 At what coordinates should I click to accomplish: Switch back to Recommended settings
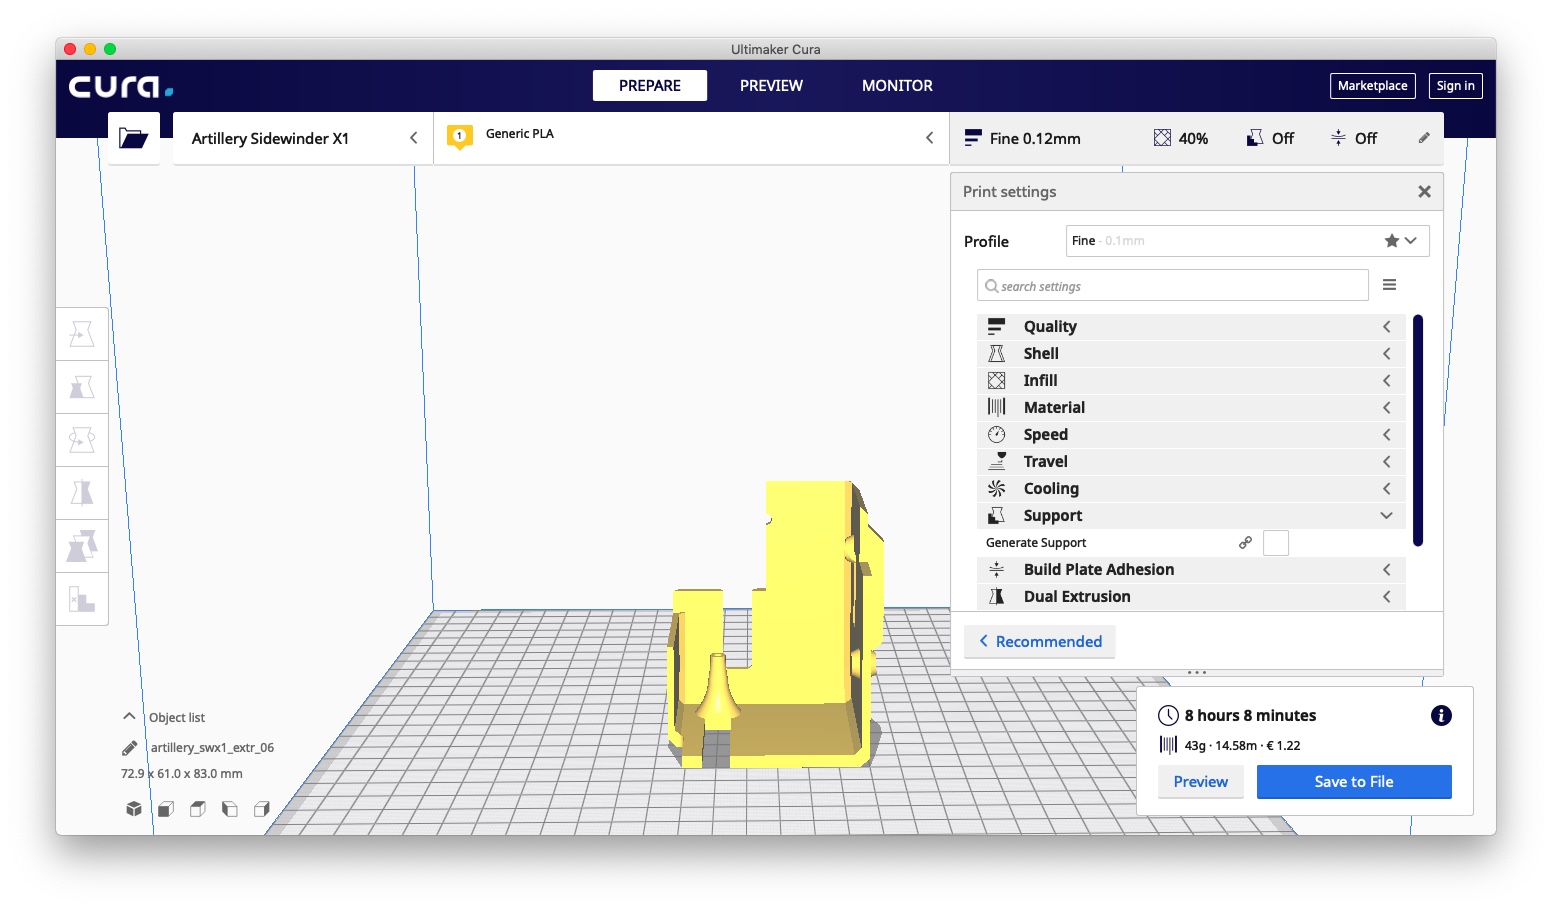(x=1040, y=641)
